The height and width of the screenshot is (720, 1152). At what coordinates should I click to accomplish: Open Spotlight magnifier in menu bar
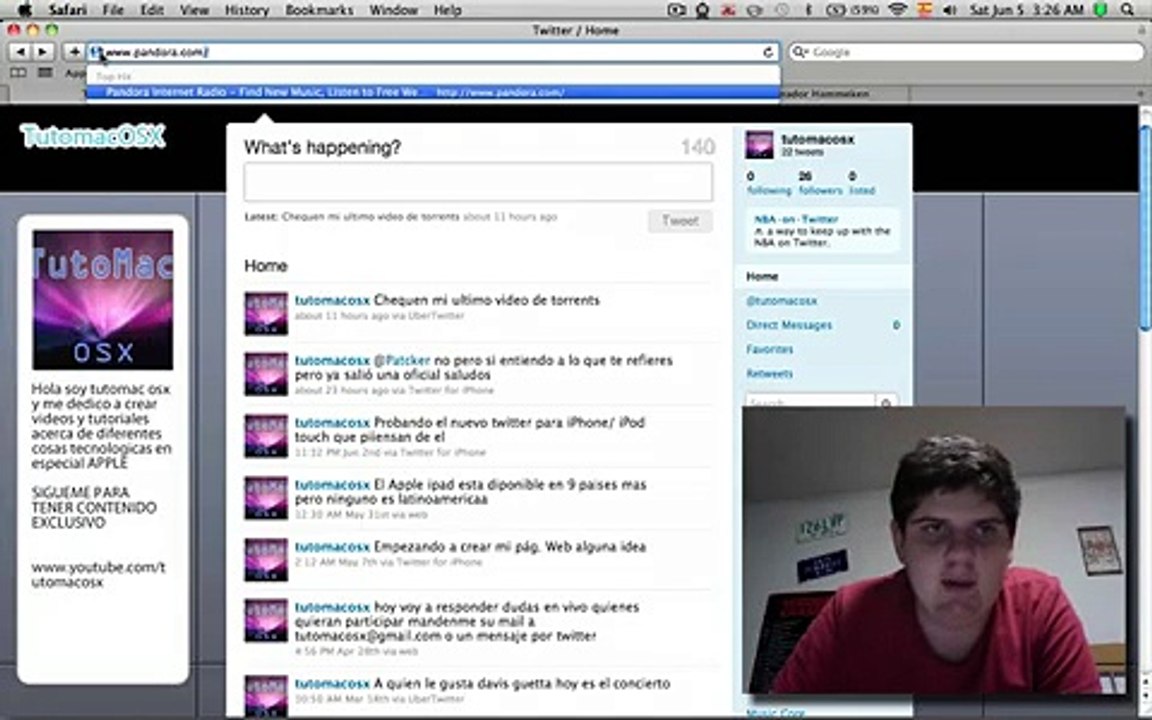coord(1128,10)
